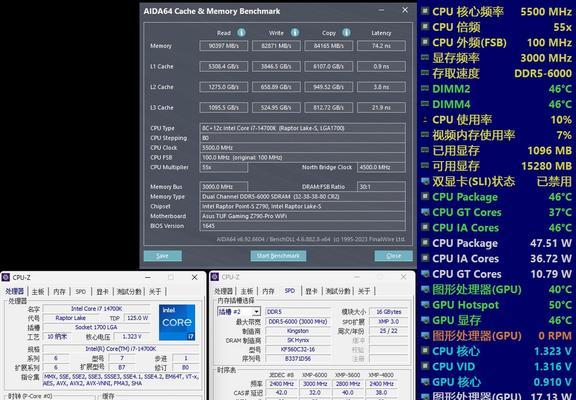Viewport: 576px width, 400px height.
Task: Click the right CPU-Z window title icon
Action: 215,277
